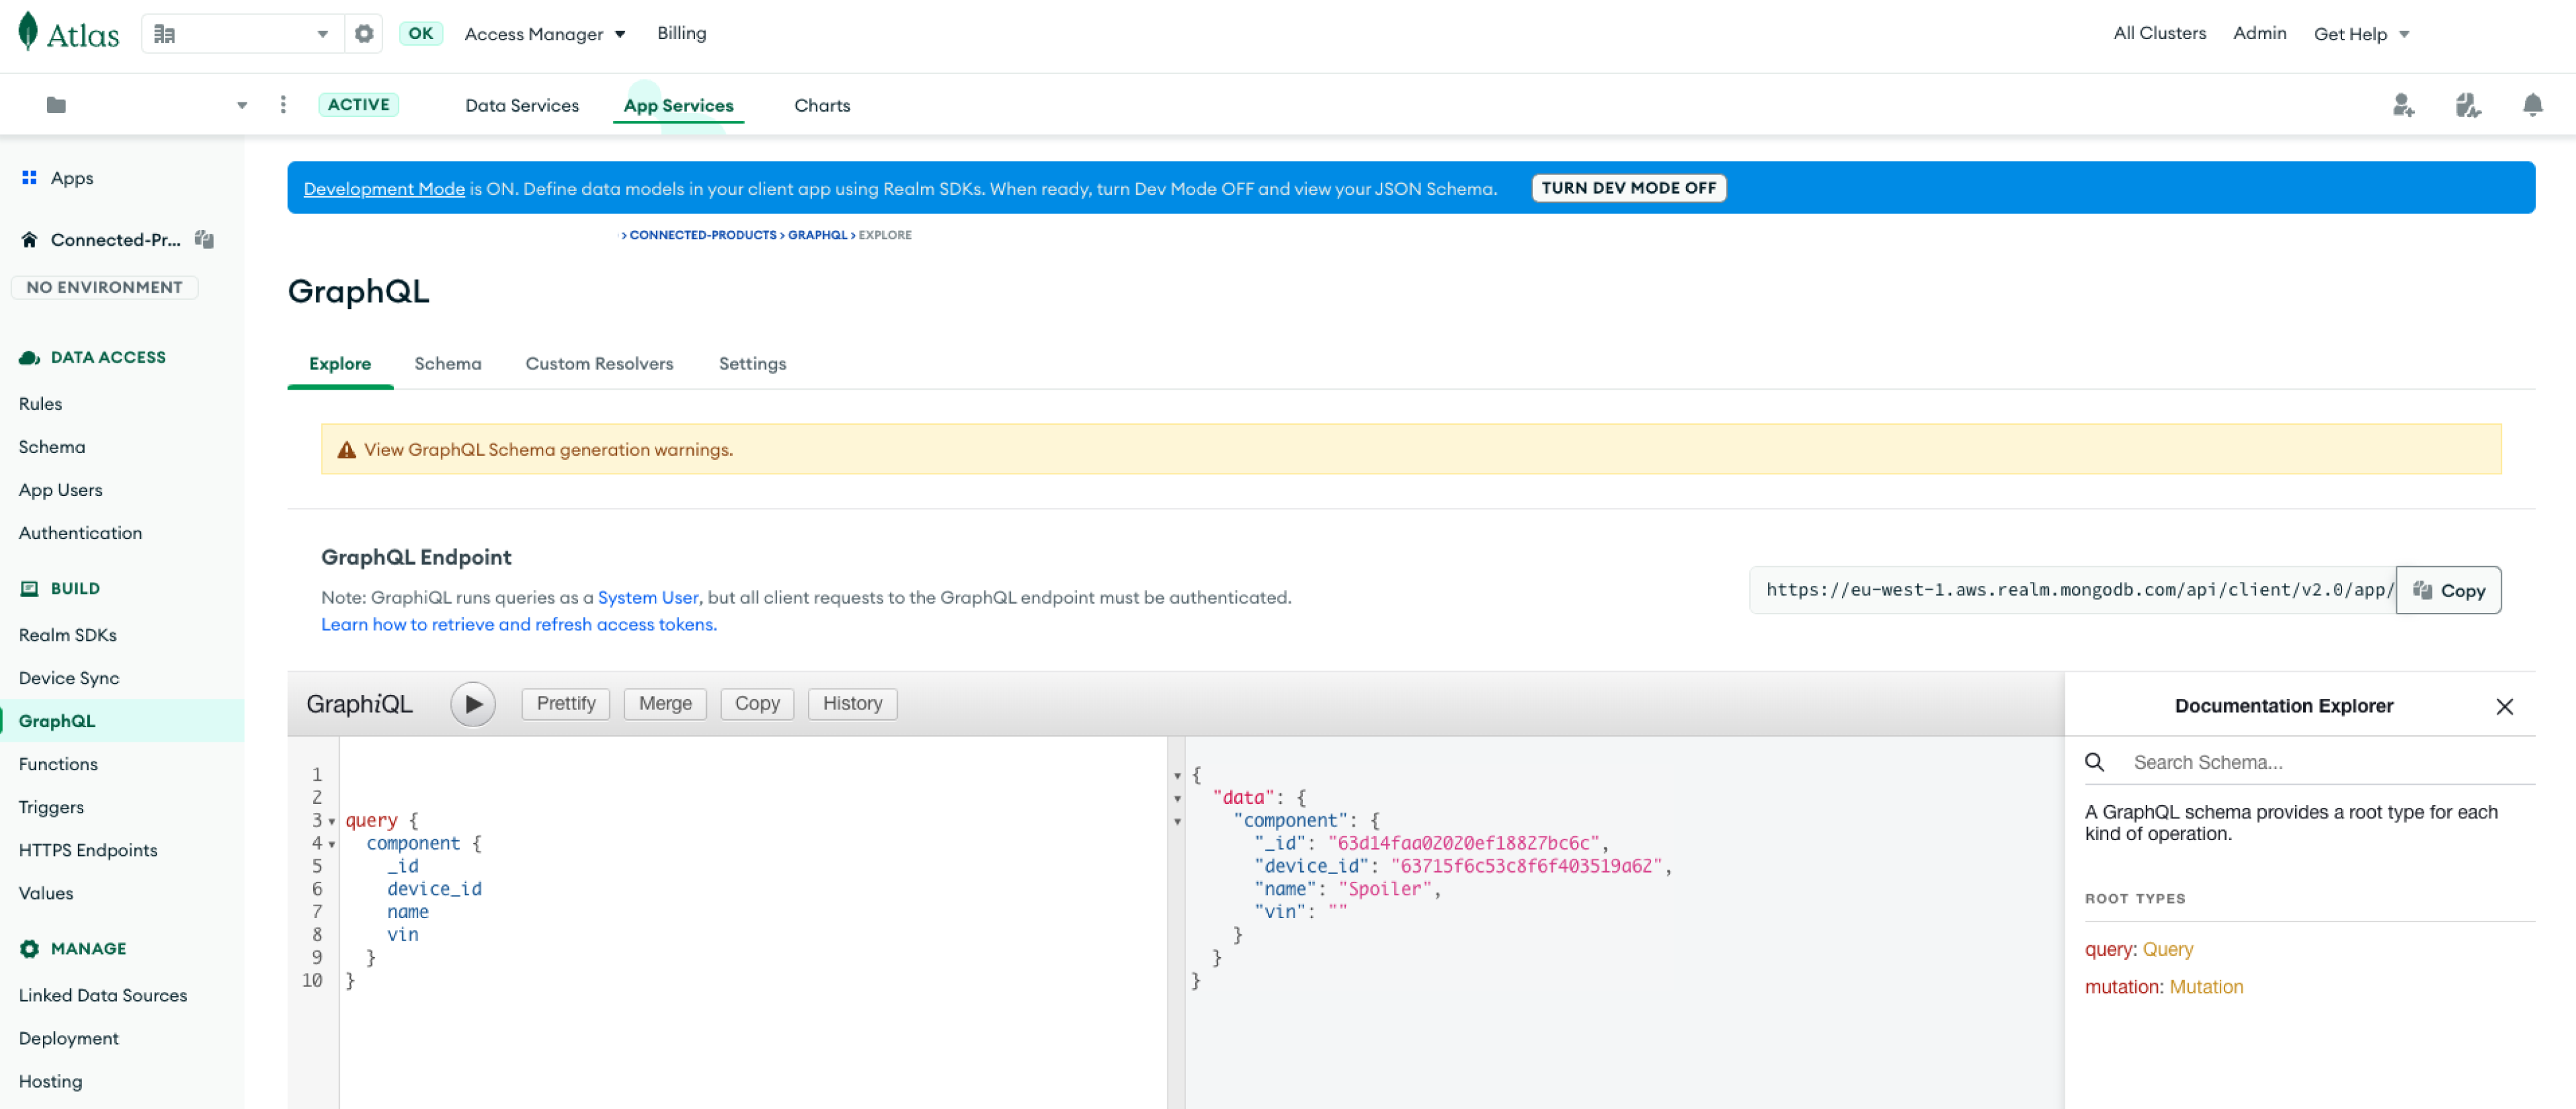This screenshot has width=2576, height=1109.
Task: Open the Admin link
Action: click(2259, 33)
